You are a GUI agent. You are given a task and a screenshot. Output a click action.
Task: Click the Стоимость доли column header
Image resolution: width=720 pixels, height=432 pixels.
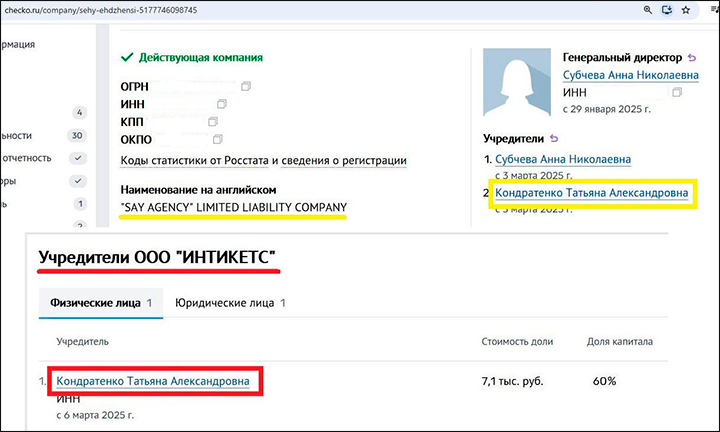tap(517, 342)
